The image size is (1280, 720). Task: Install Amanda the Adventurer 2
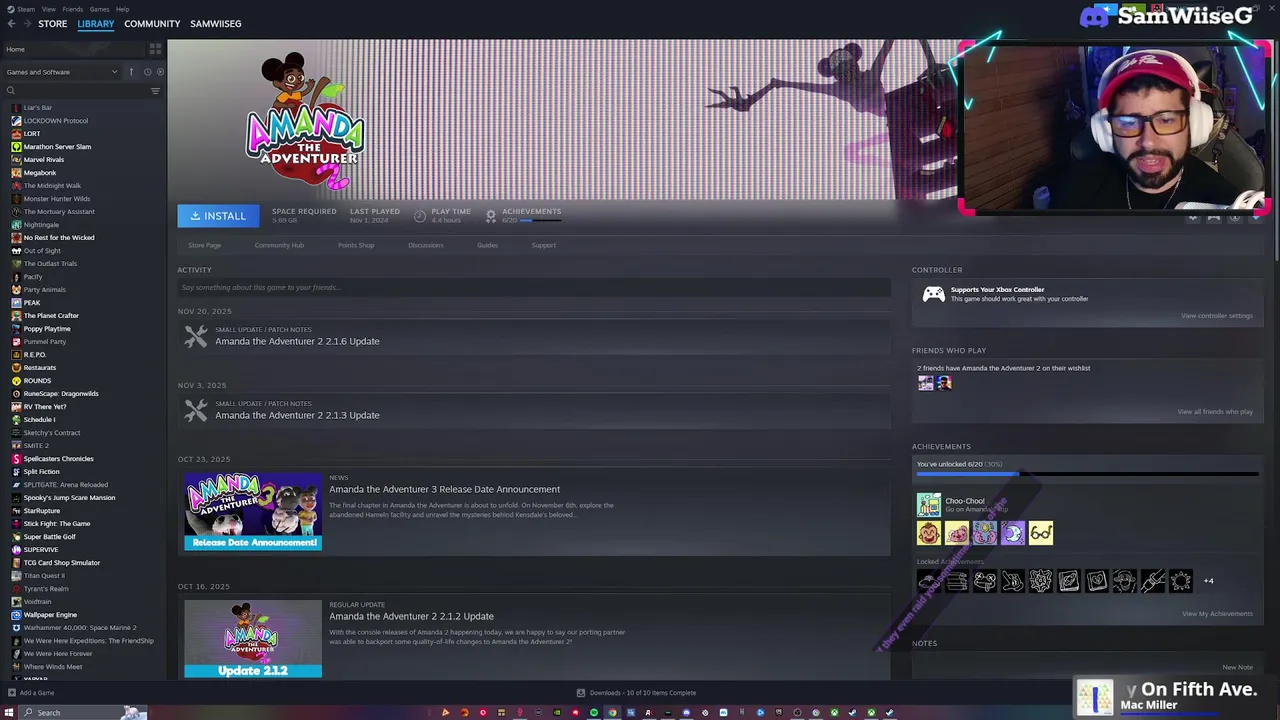(218, 216)
